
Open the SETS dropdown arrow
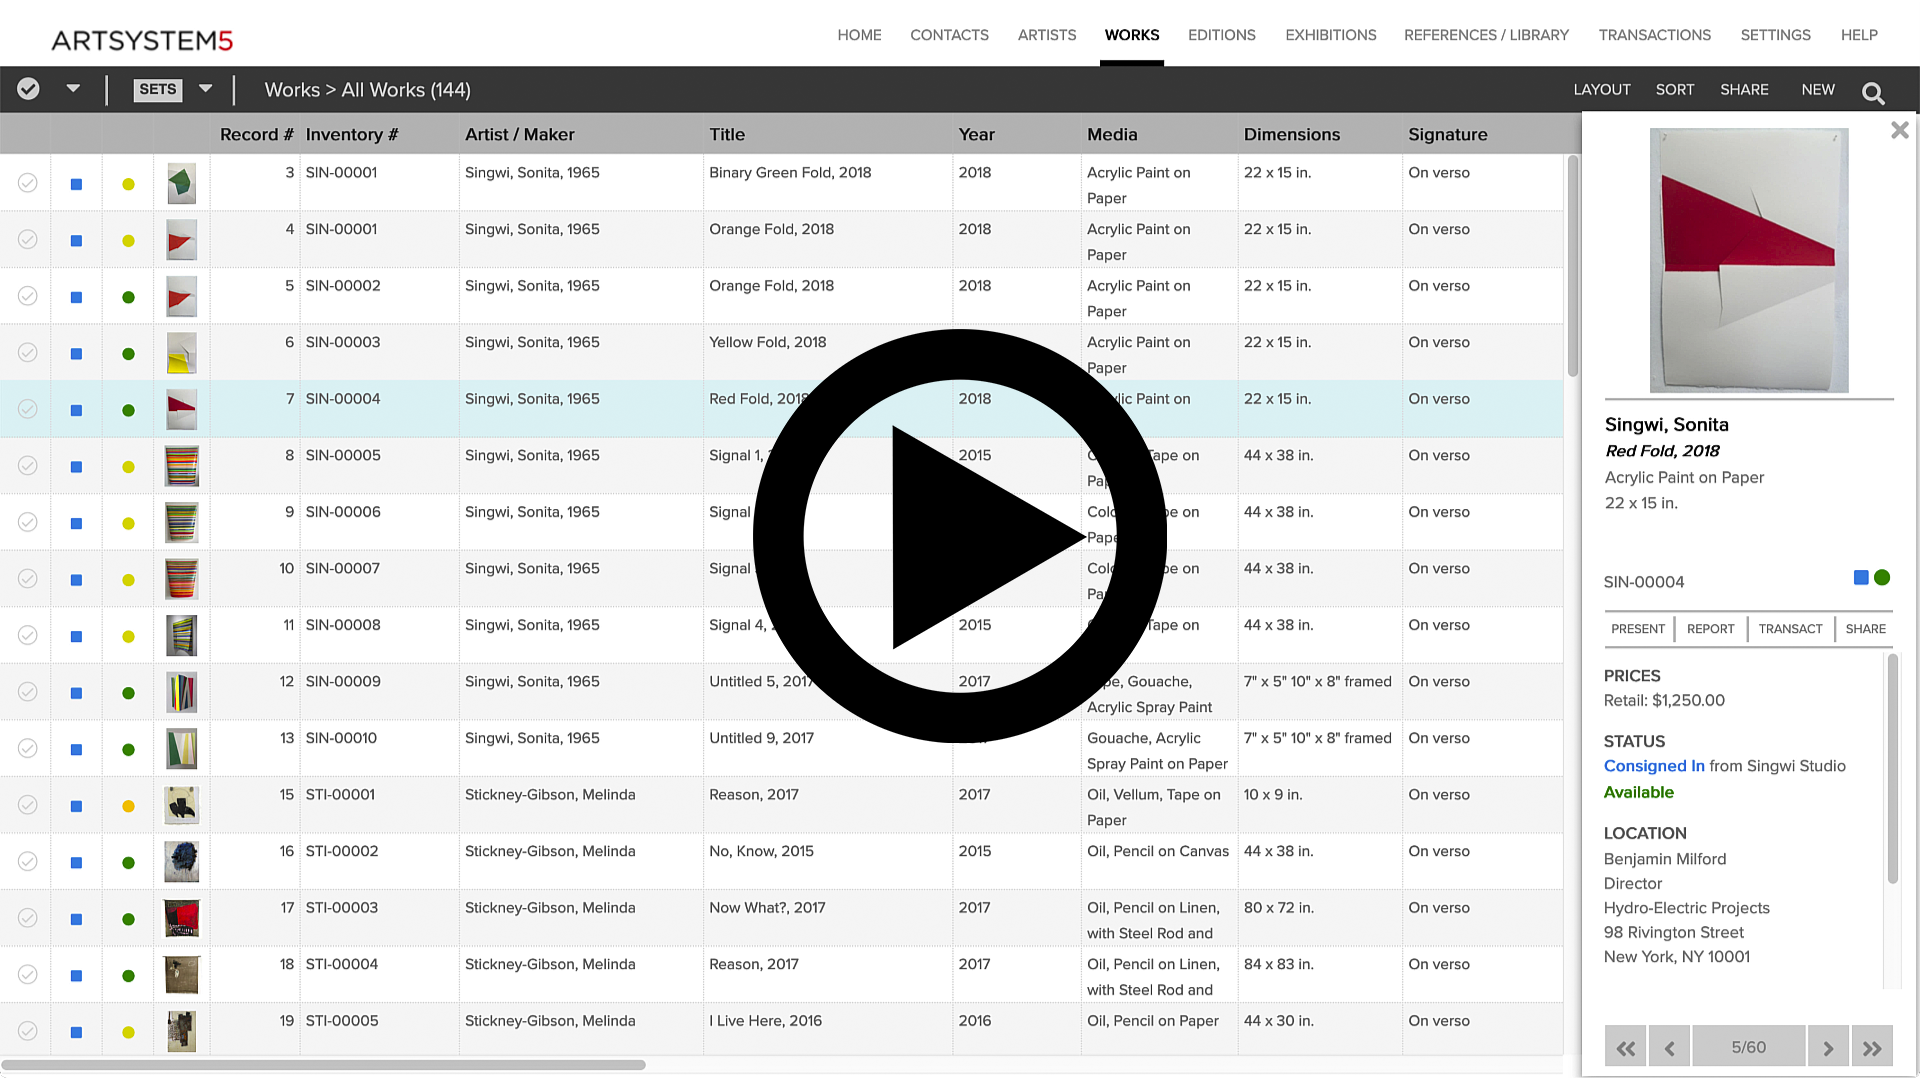[x=205, y=89]
